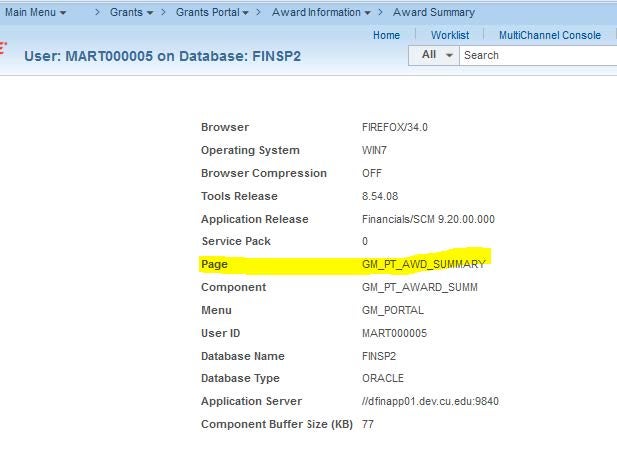The image size is (617, 457).
Task: Click the arrow icon beside Main Menu
Action: click(63, 13)
